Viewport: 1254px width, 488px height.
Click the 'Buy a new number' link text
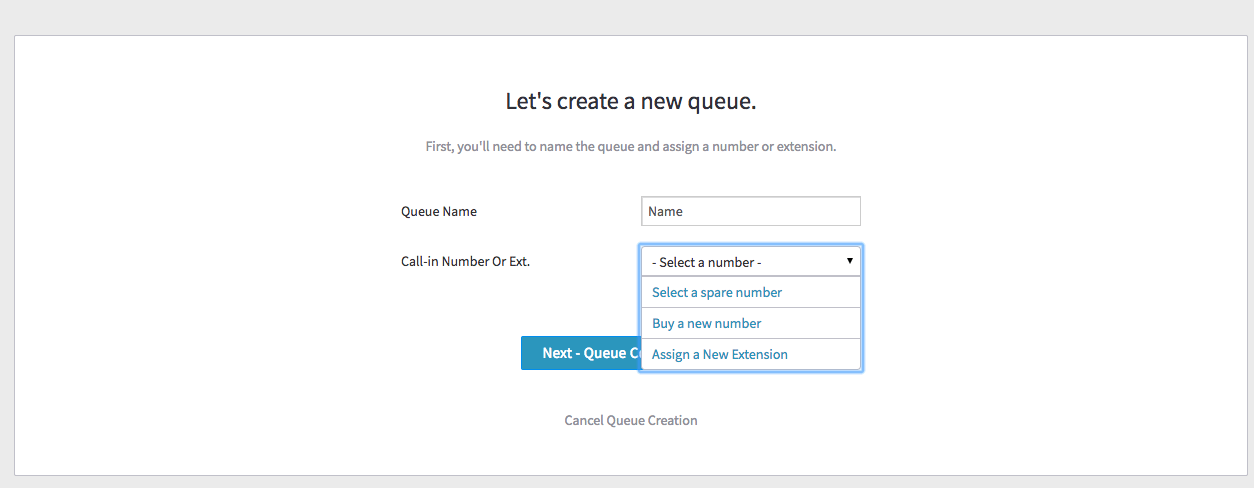pyautogui.click(x=706, y=323)
